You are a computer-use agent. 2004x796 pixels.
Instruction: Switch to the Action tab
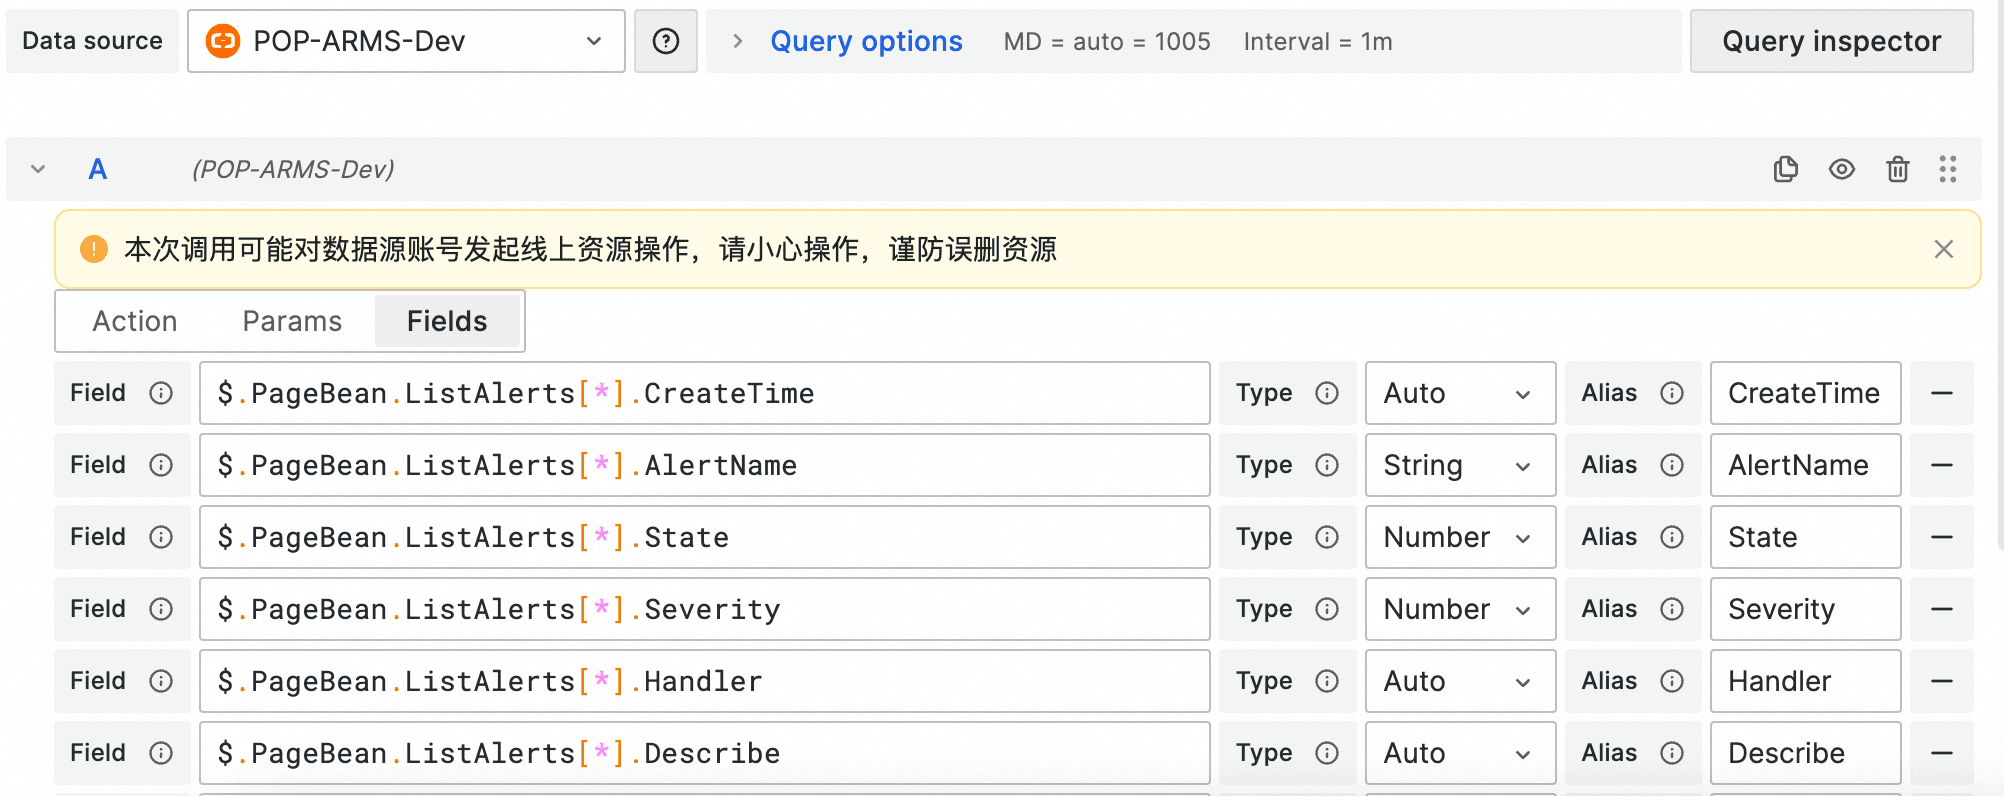(x=135, y=321)
